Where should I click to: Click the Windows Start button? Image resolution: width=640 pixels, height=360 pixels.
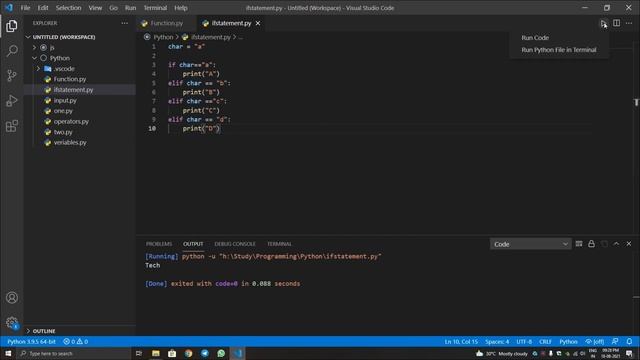(8, 353)
